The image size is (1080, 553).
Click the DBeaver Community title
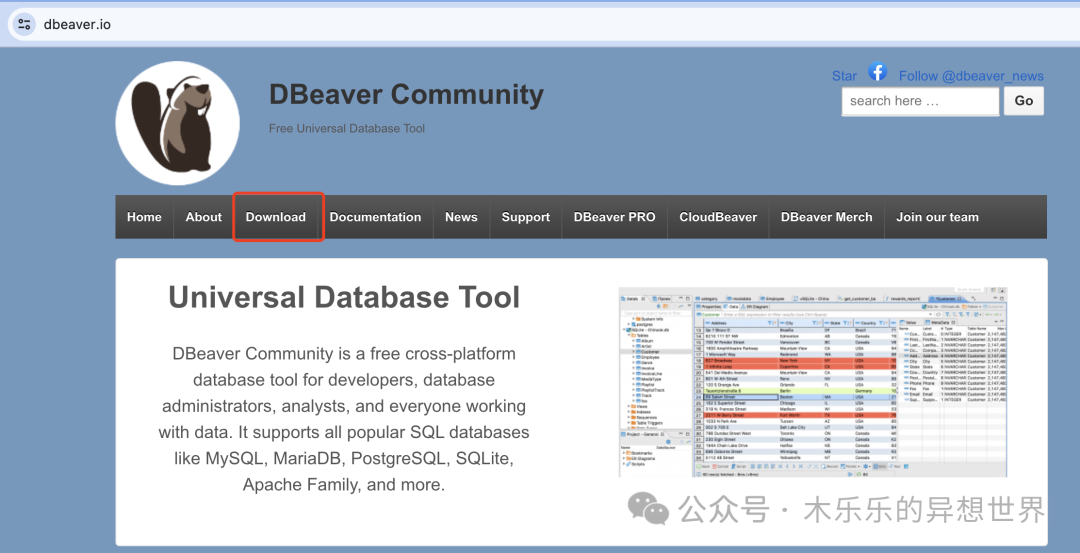(x=406, y=94)
